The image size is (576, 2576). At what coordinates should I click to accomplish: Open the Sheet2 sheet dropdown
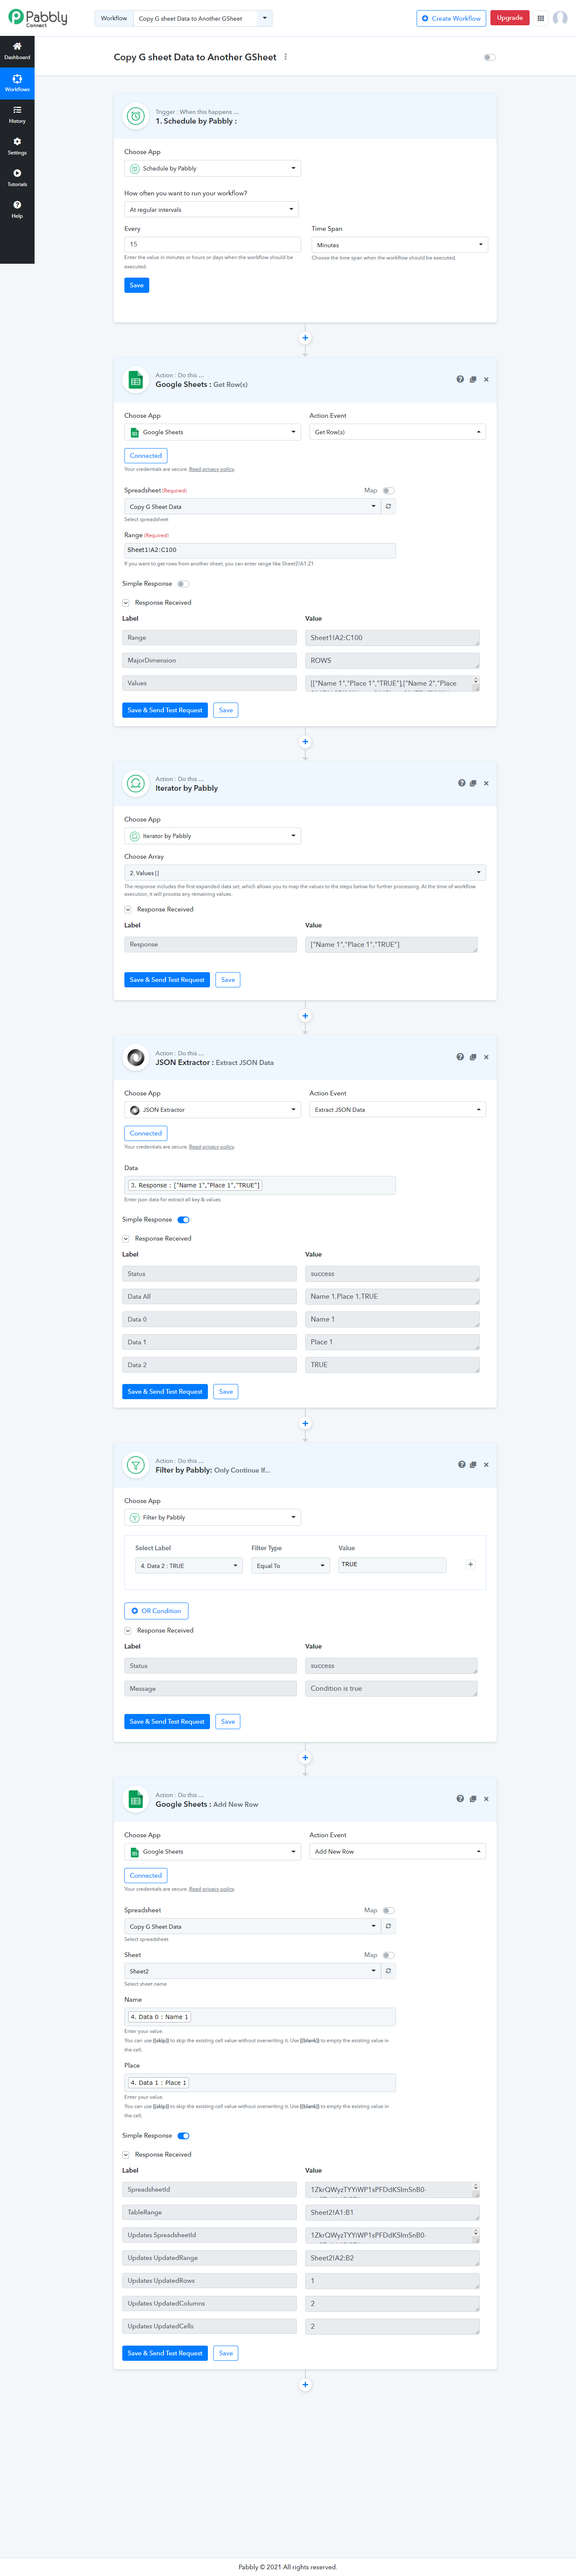[x=252, y=1970]
